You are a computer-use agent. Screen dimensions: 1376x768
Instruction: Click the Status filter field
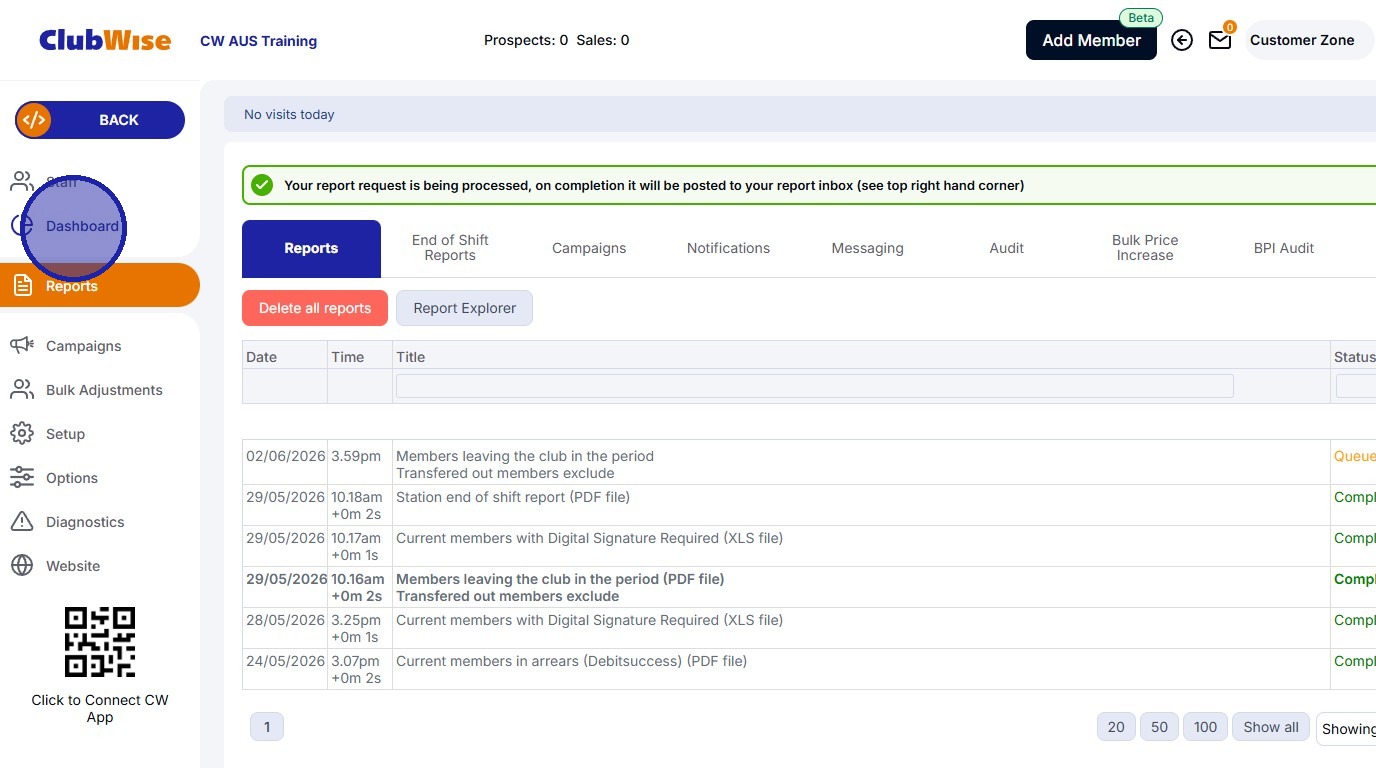coord(1356,386)
